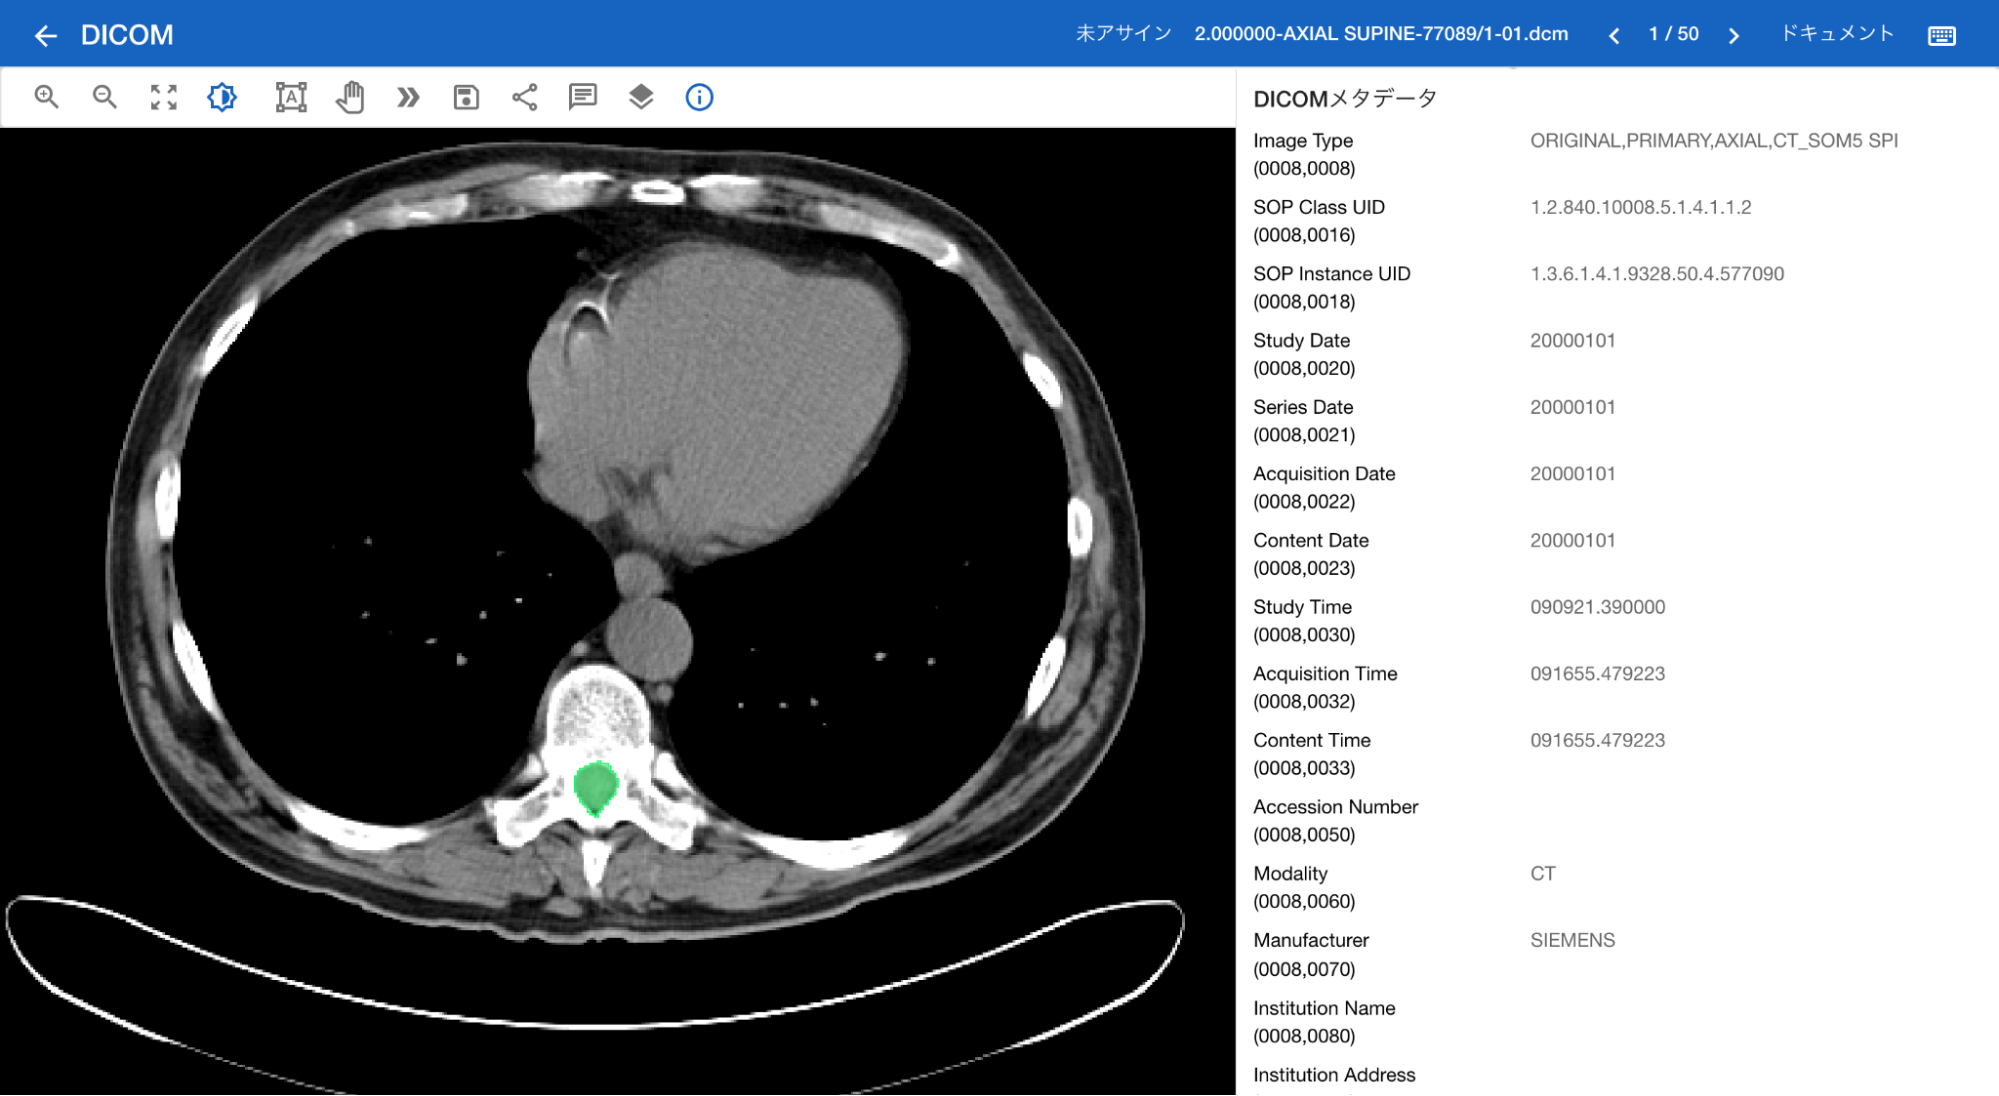1999x1096 pixels.
Task: Open the share icon
Action: click(524, 97)
